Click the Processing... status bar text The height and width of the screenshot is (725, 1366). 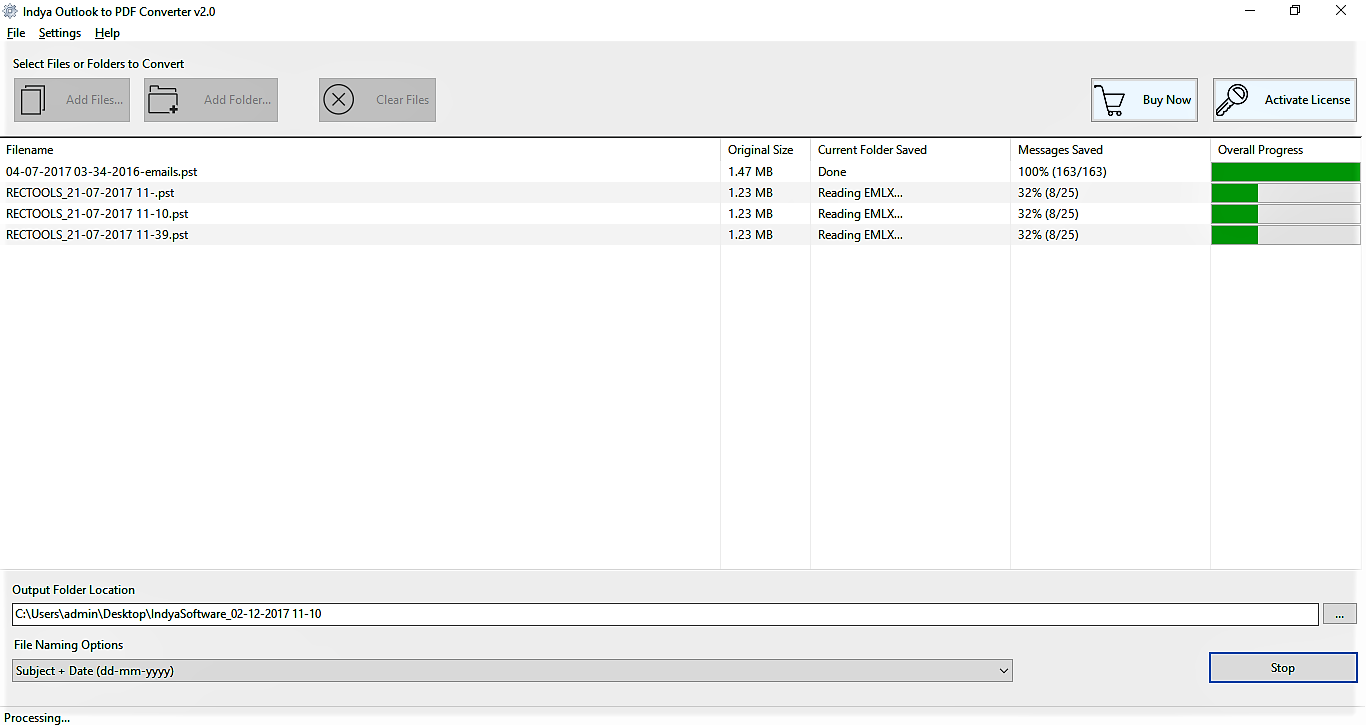point(37,718)
